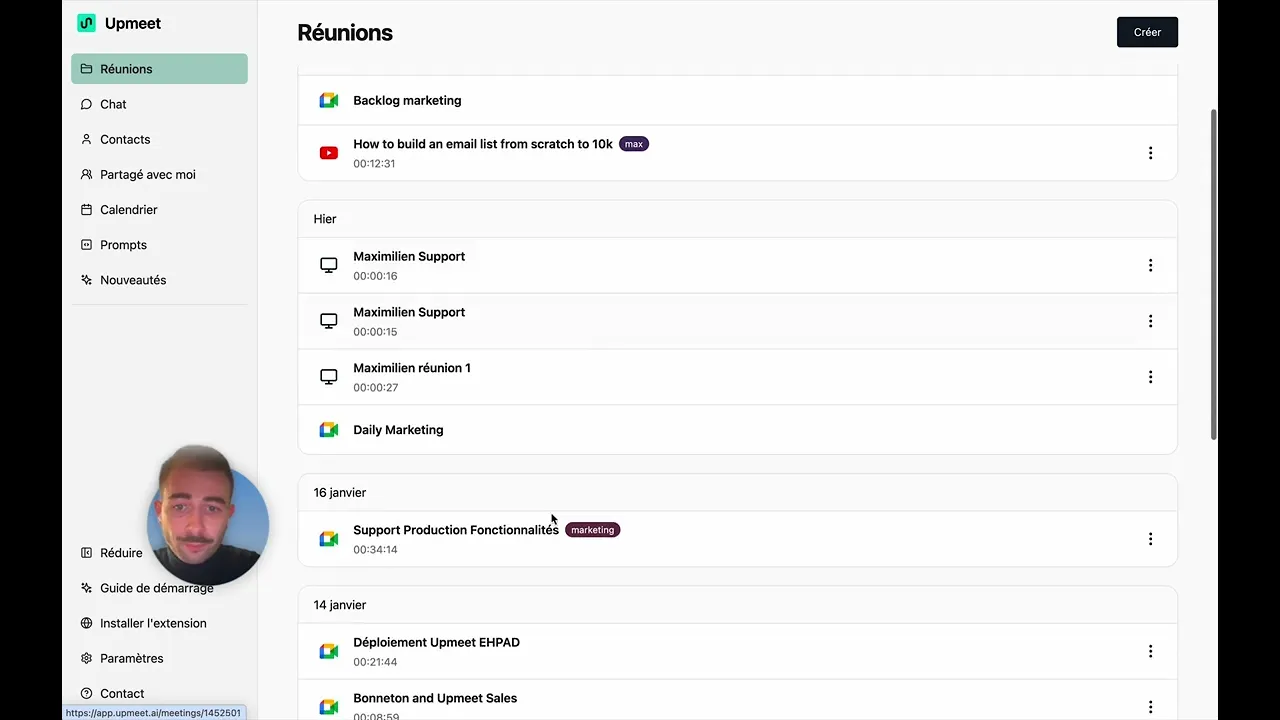Open options menu for email list video

(1150, 153)
